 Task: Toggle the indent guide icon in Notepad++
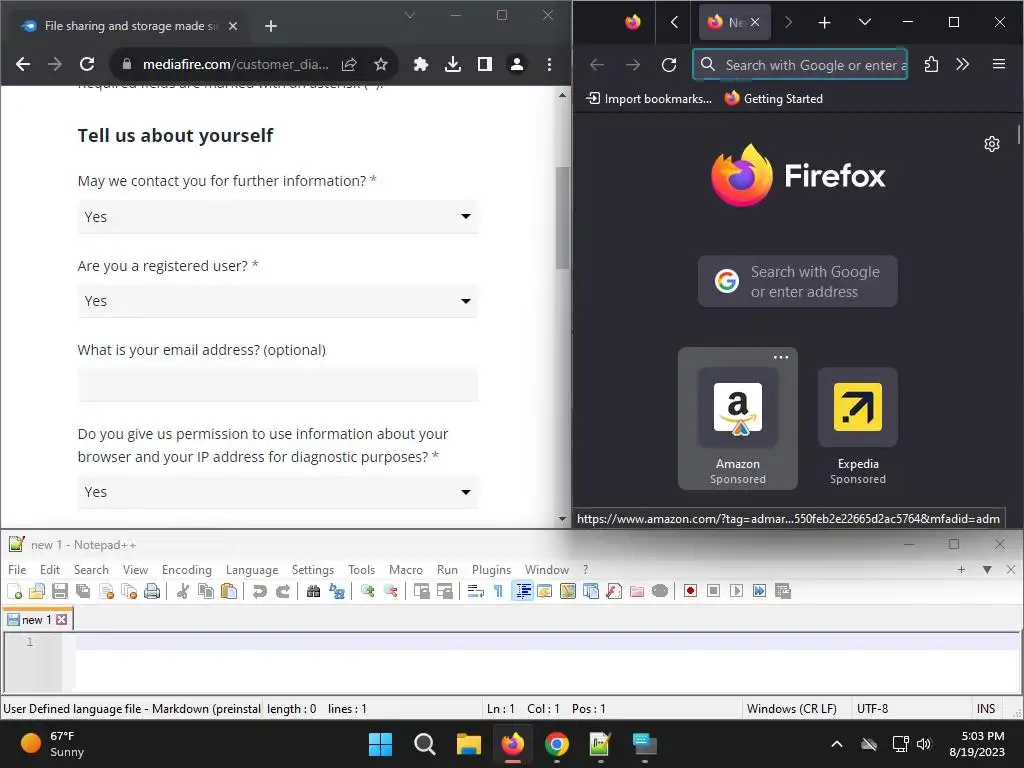522,591
